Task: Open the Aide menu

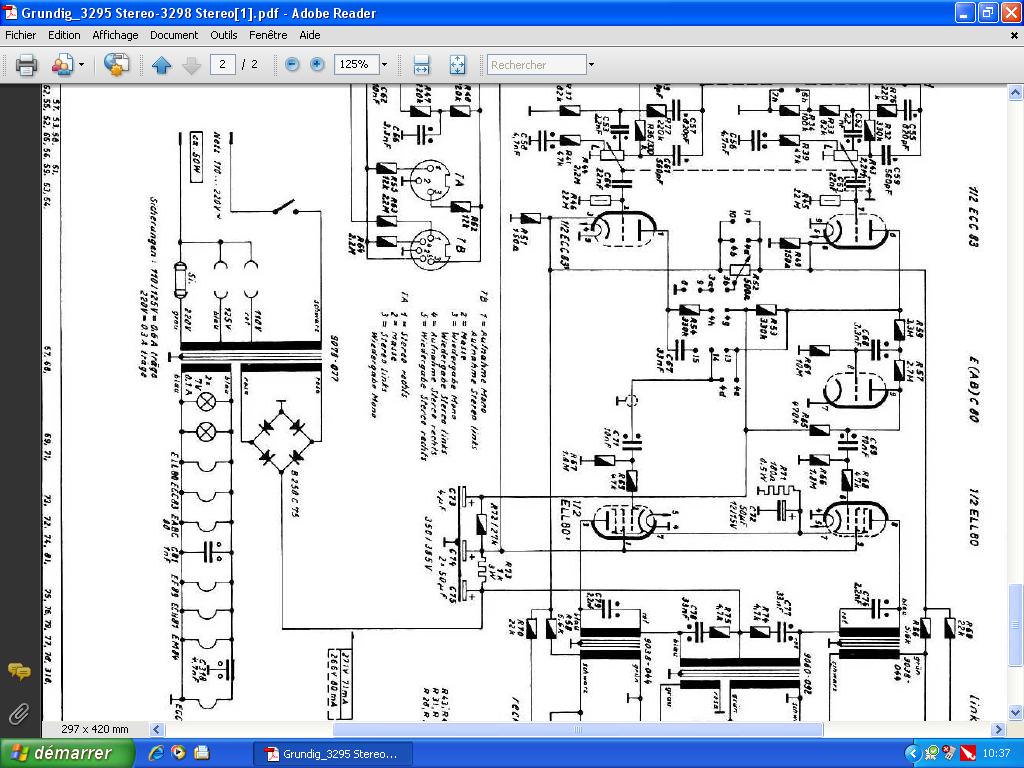Action: click(x=310, y=35)
